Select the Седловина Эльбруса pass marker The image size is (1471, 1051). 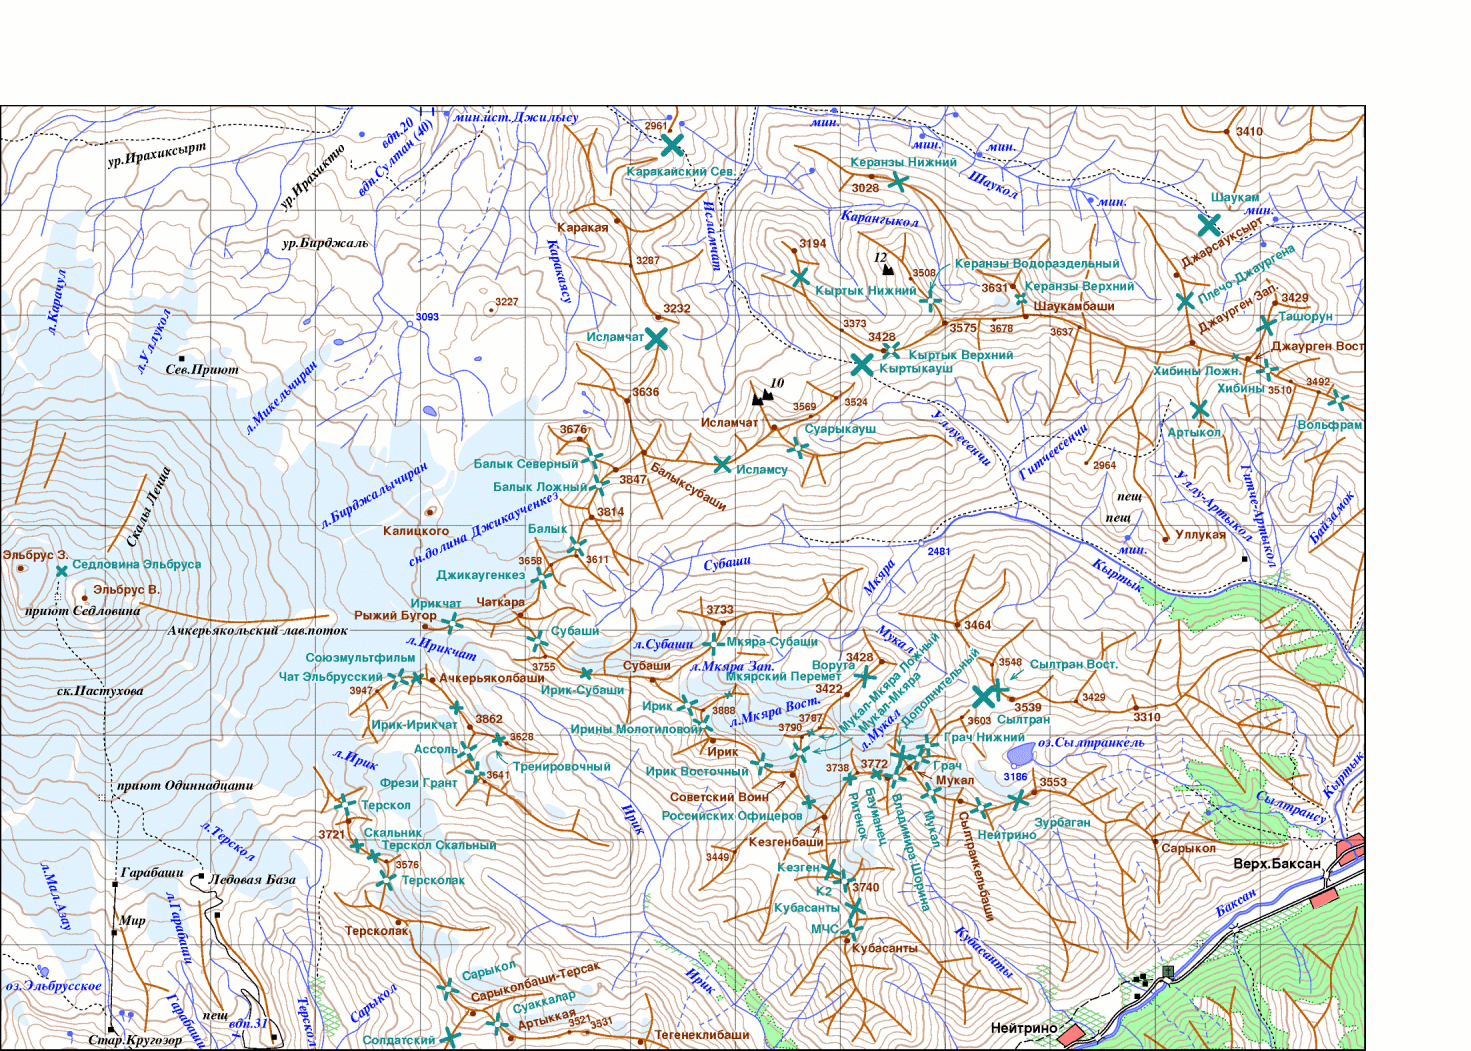(x=61, y=571)
